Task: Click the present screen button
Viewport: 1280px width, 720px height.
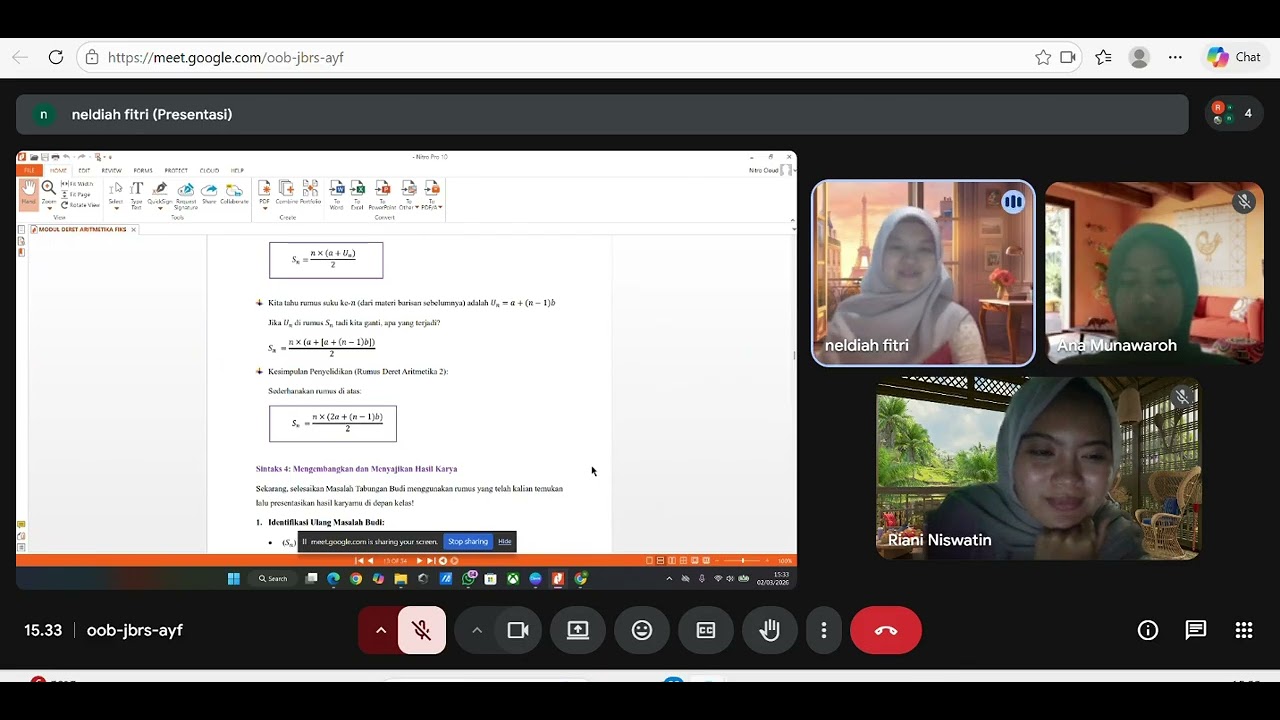Action: point(578,630)
